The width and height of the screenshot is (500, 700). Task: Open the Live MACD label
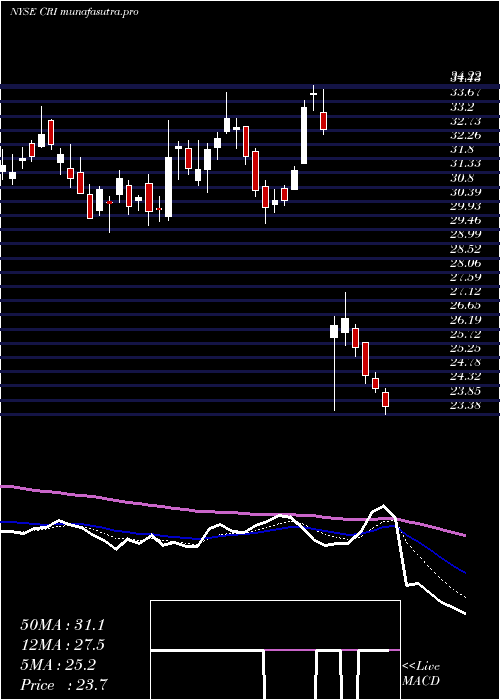pos(421,674)
